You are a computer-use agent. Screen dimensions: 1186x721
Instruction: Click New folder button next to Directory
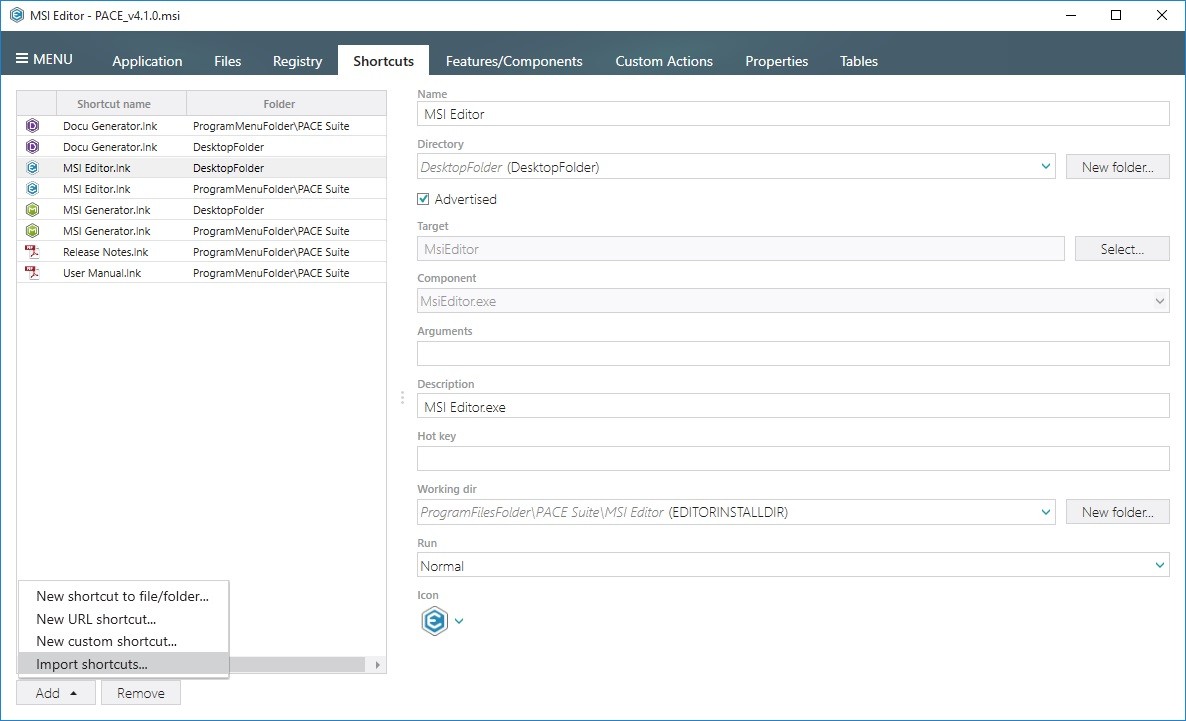click(1117, 167)
